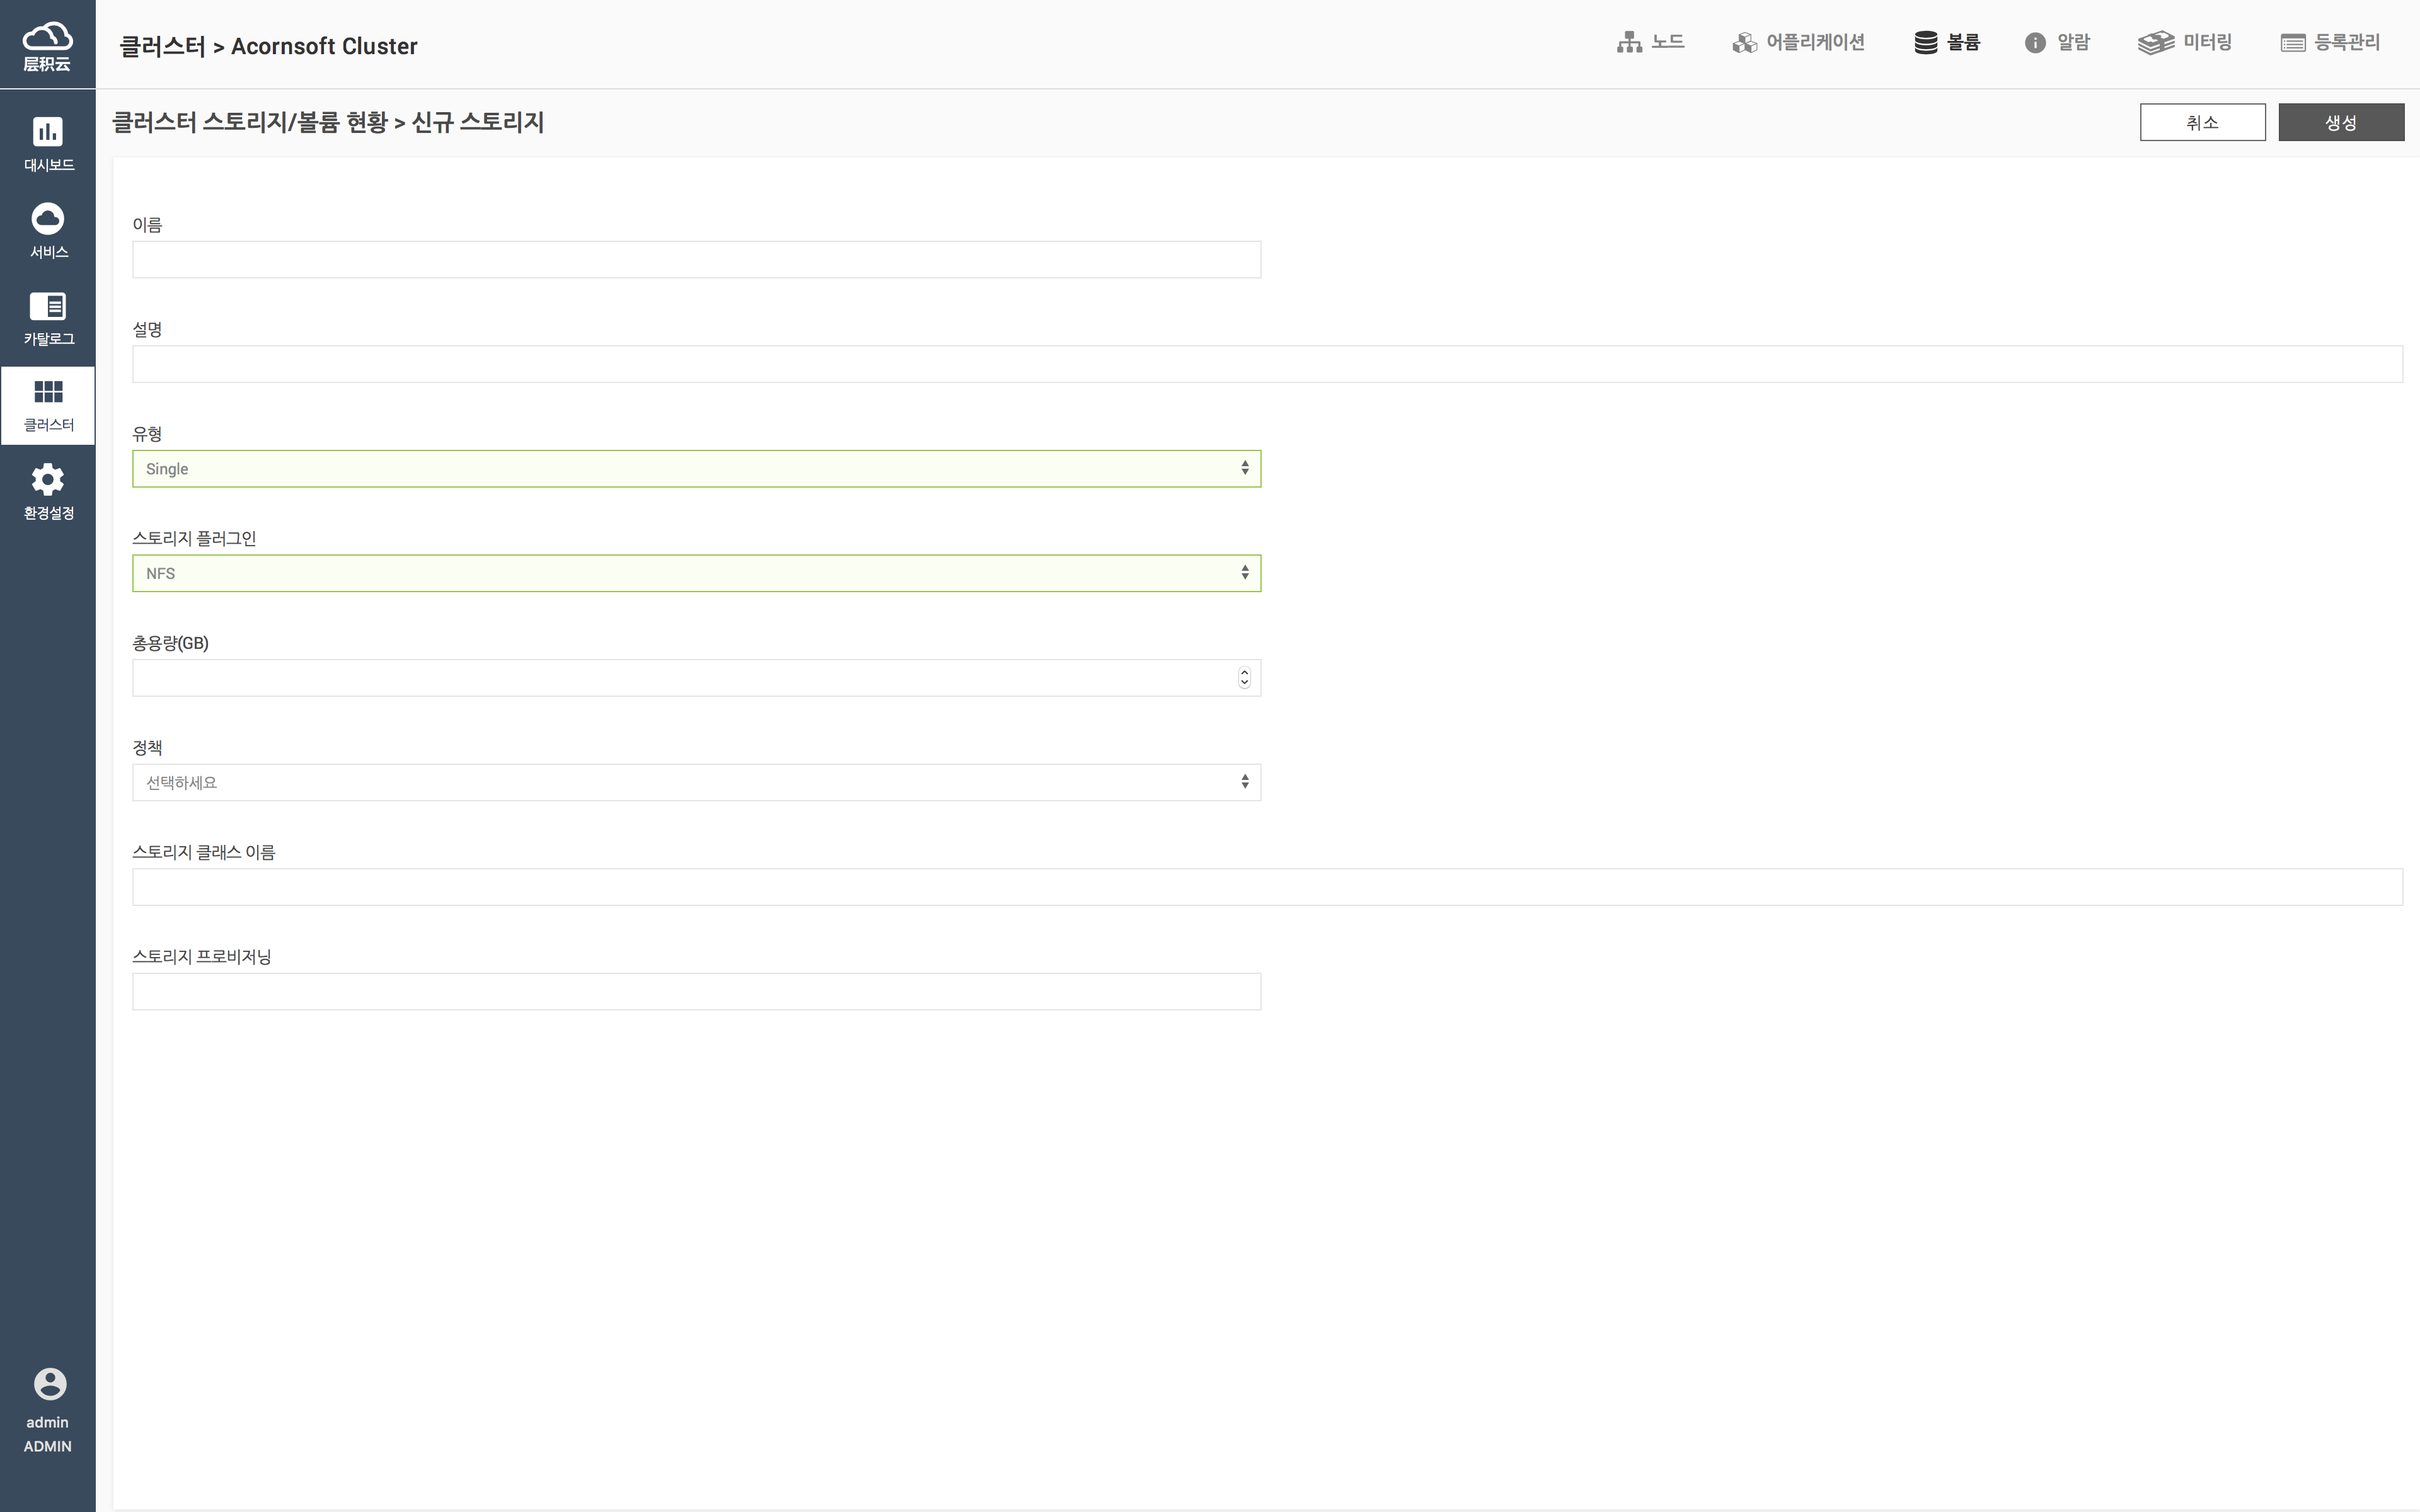Select the 클러스터 grid icon

tap(48, 391)
